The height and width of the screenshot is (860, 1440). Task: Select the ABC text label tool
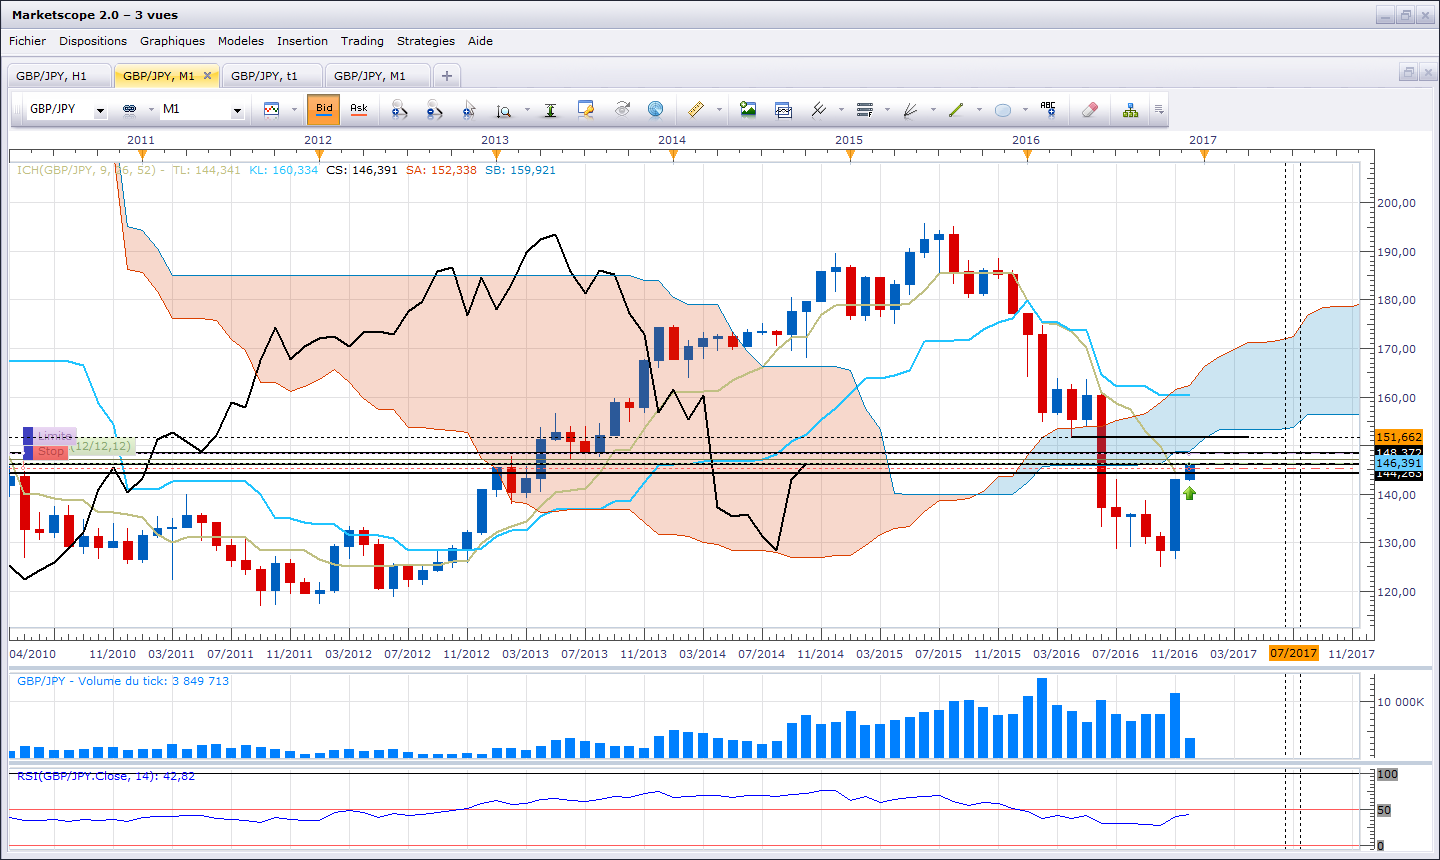(x=1047, y=110)
